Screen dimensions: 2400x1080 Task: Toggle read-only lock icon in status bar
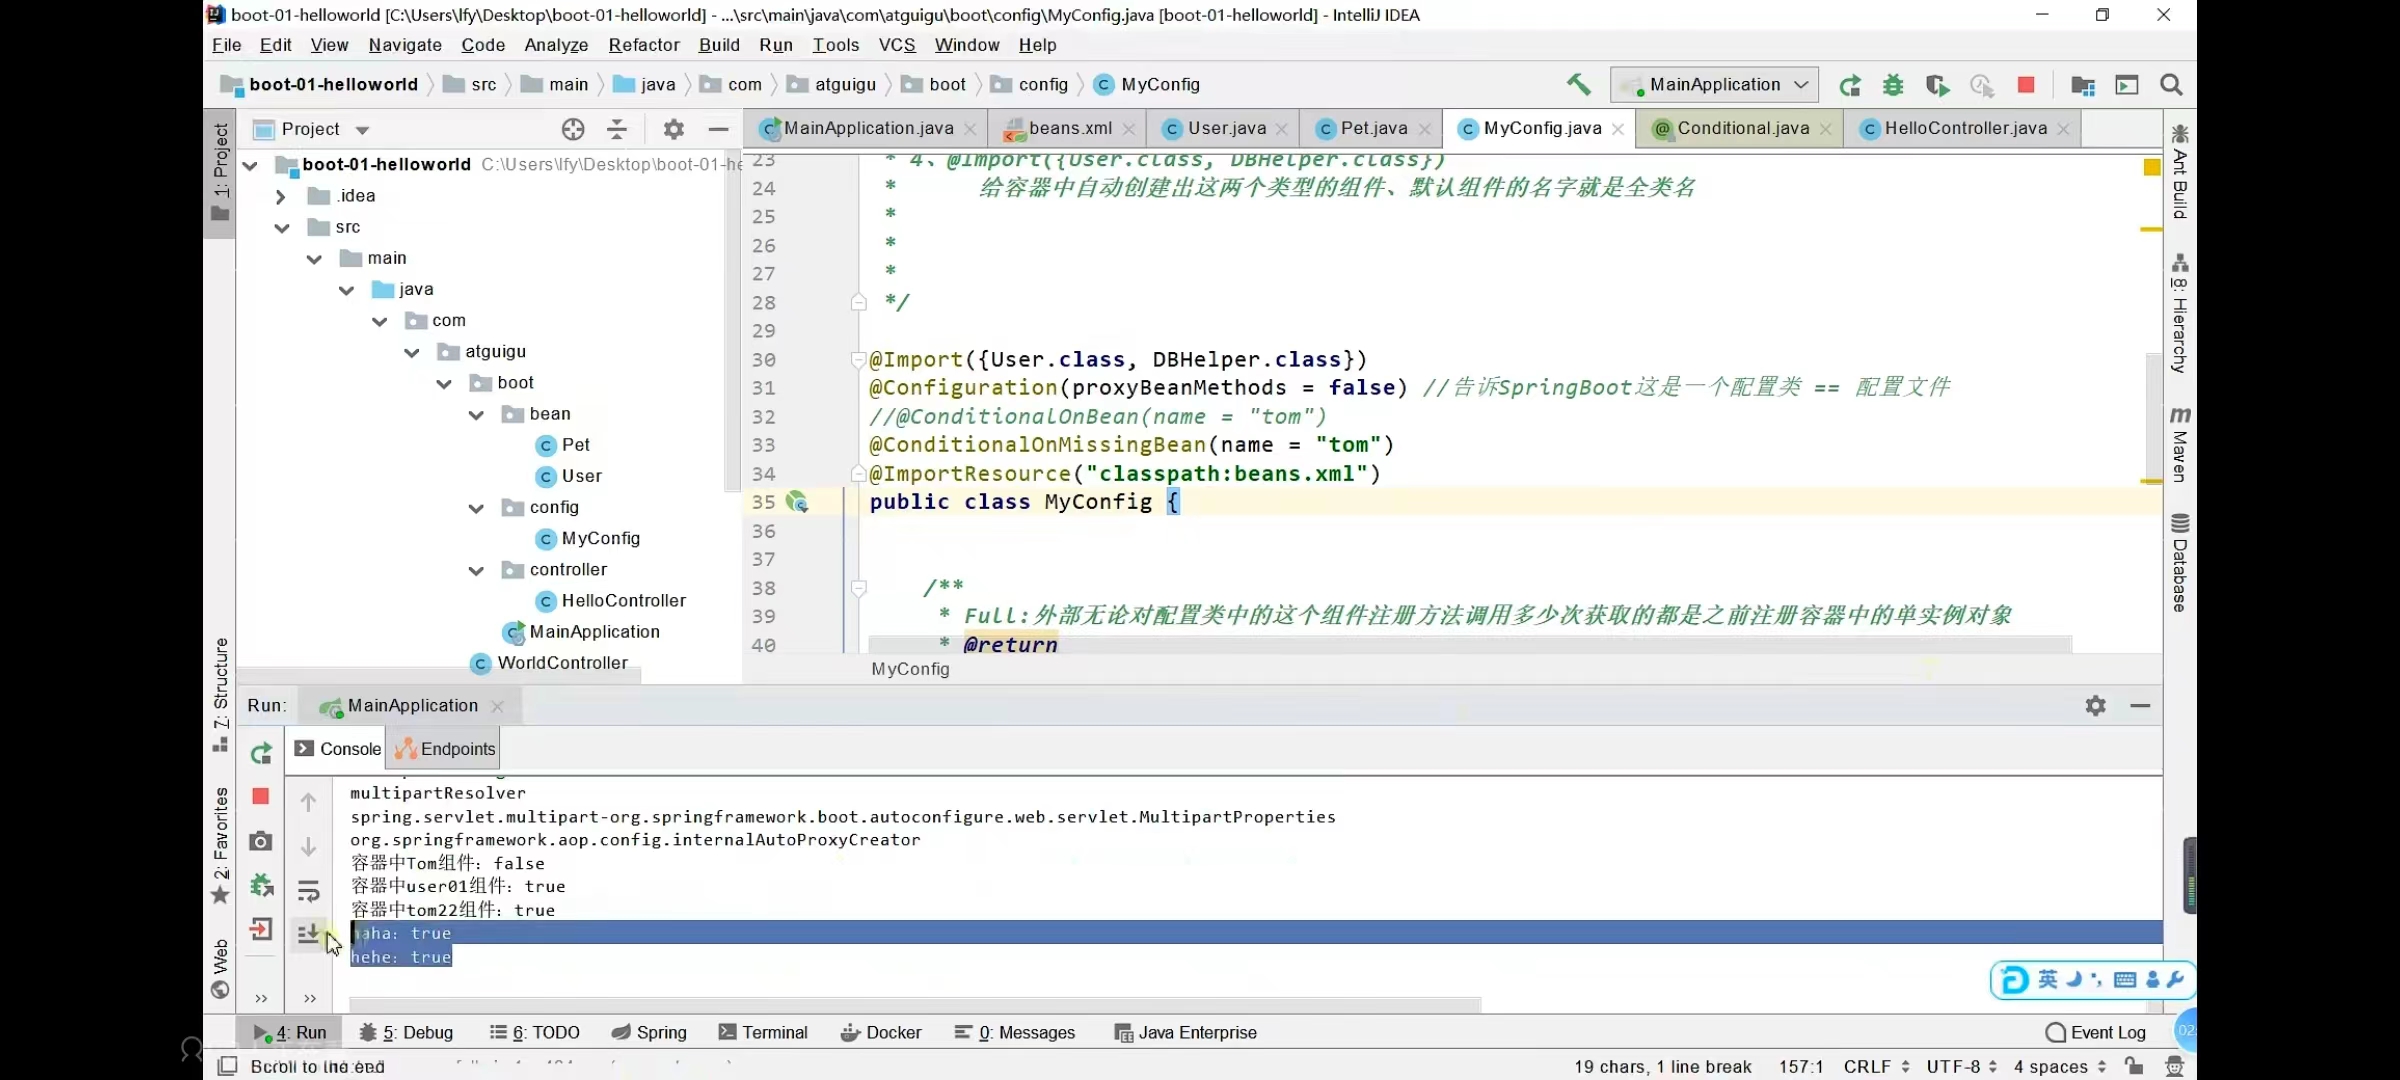(2133, 1066)
